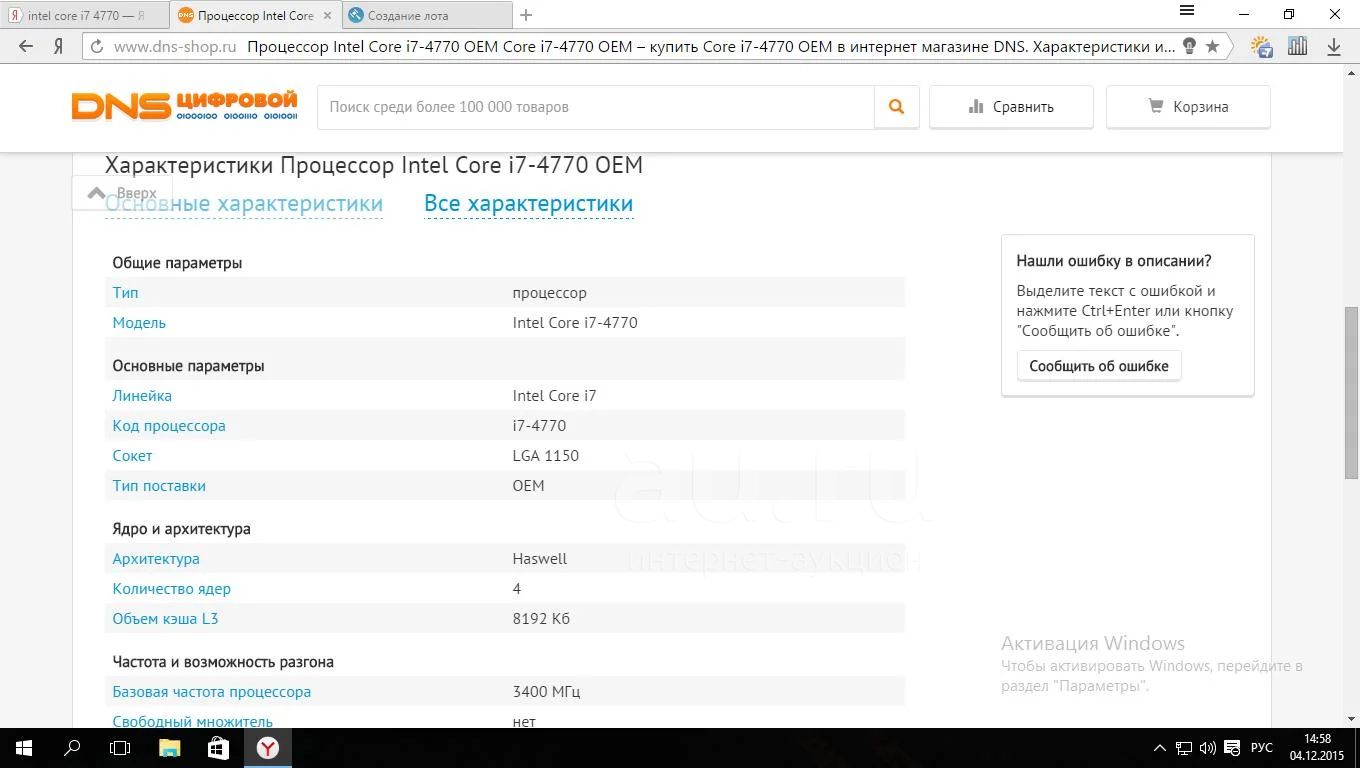Screen dimensions: 1360x768
Task: Click the Свободный множитель link
Action: click(192, 721)
